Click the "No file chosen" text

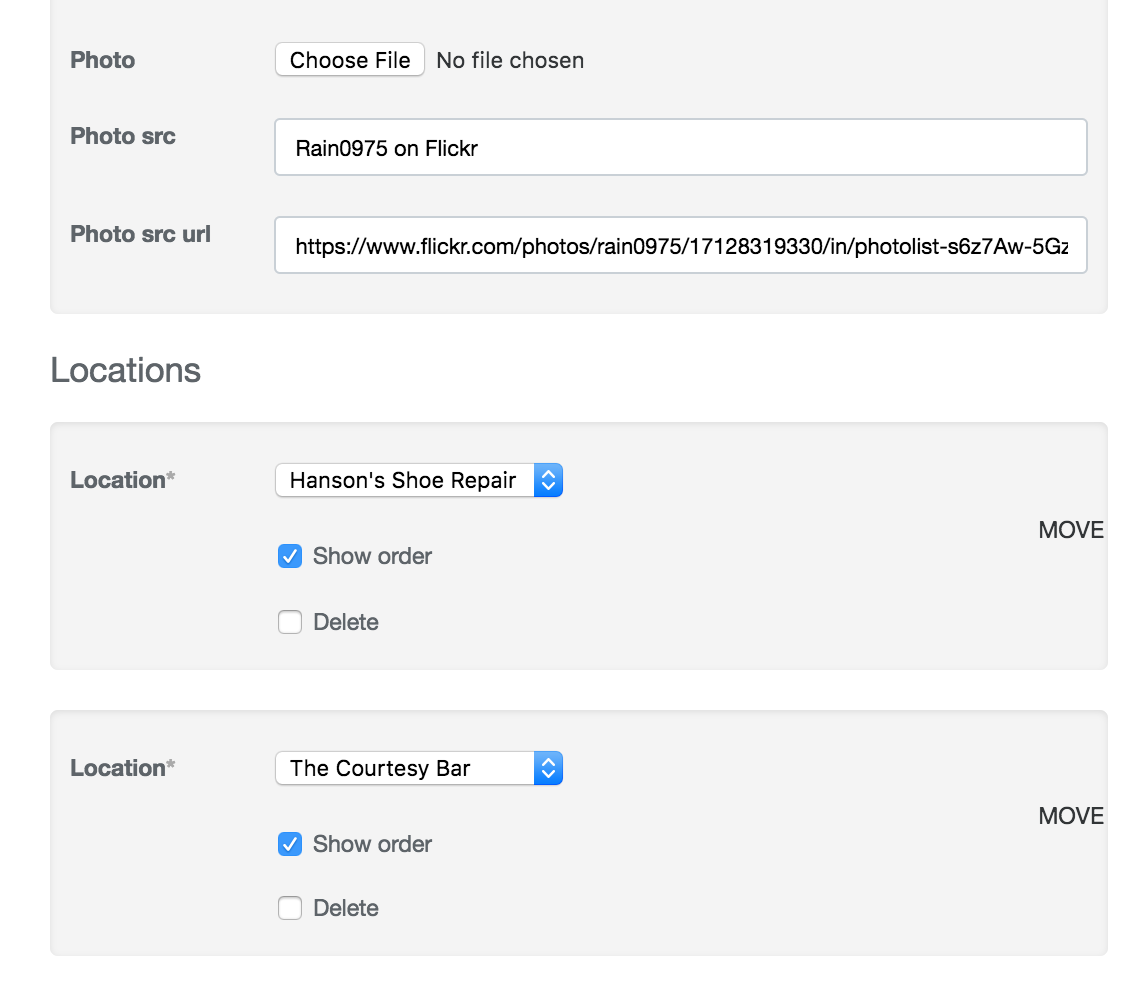pyautogui.click(x=510, y=60)
